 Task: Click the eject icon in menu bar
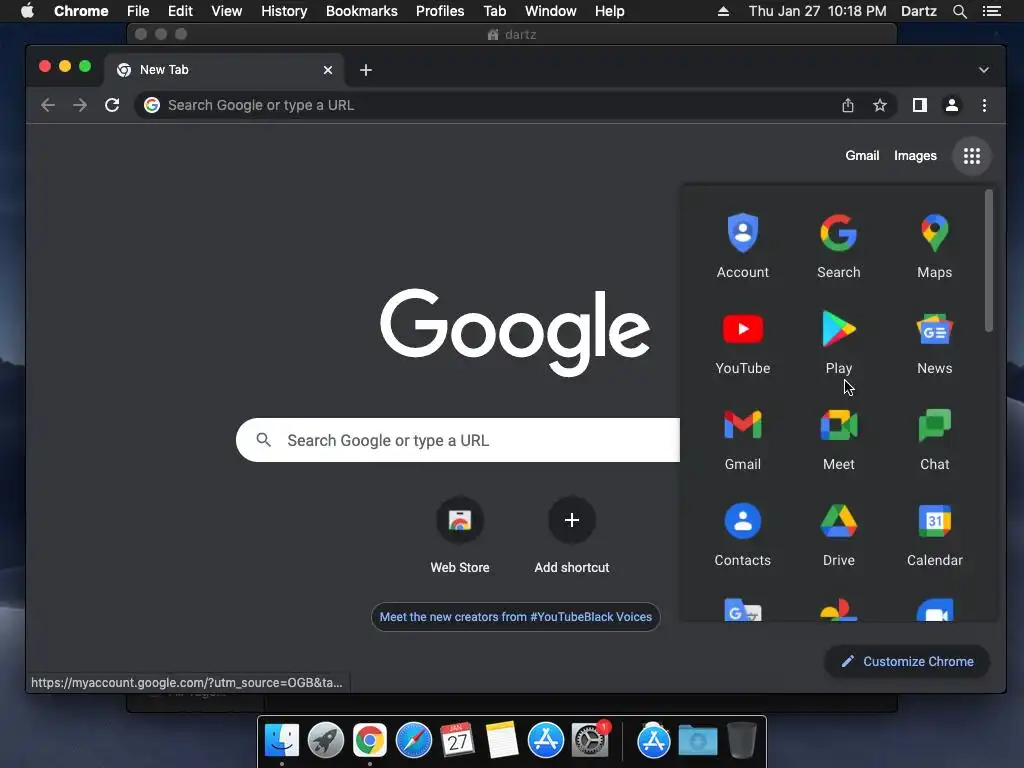tap(723, 11)
